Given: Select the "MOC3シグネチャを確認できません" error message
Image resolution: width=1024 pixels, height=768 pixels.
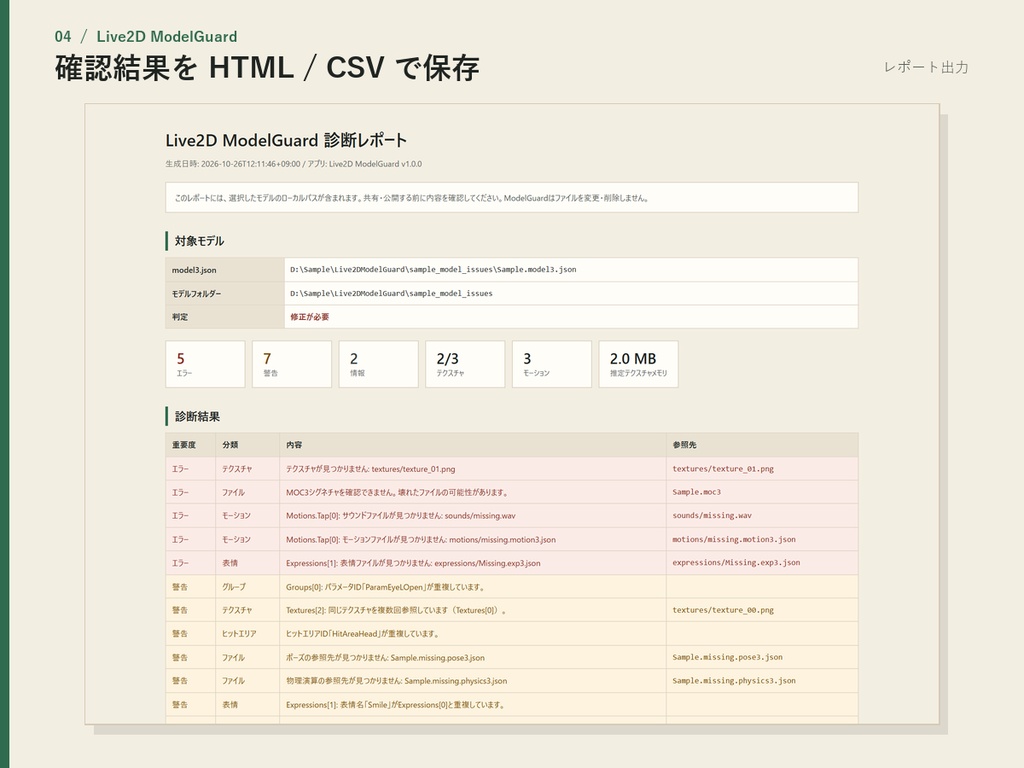Looking at the screenshot, I should pos(397,492).
